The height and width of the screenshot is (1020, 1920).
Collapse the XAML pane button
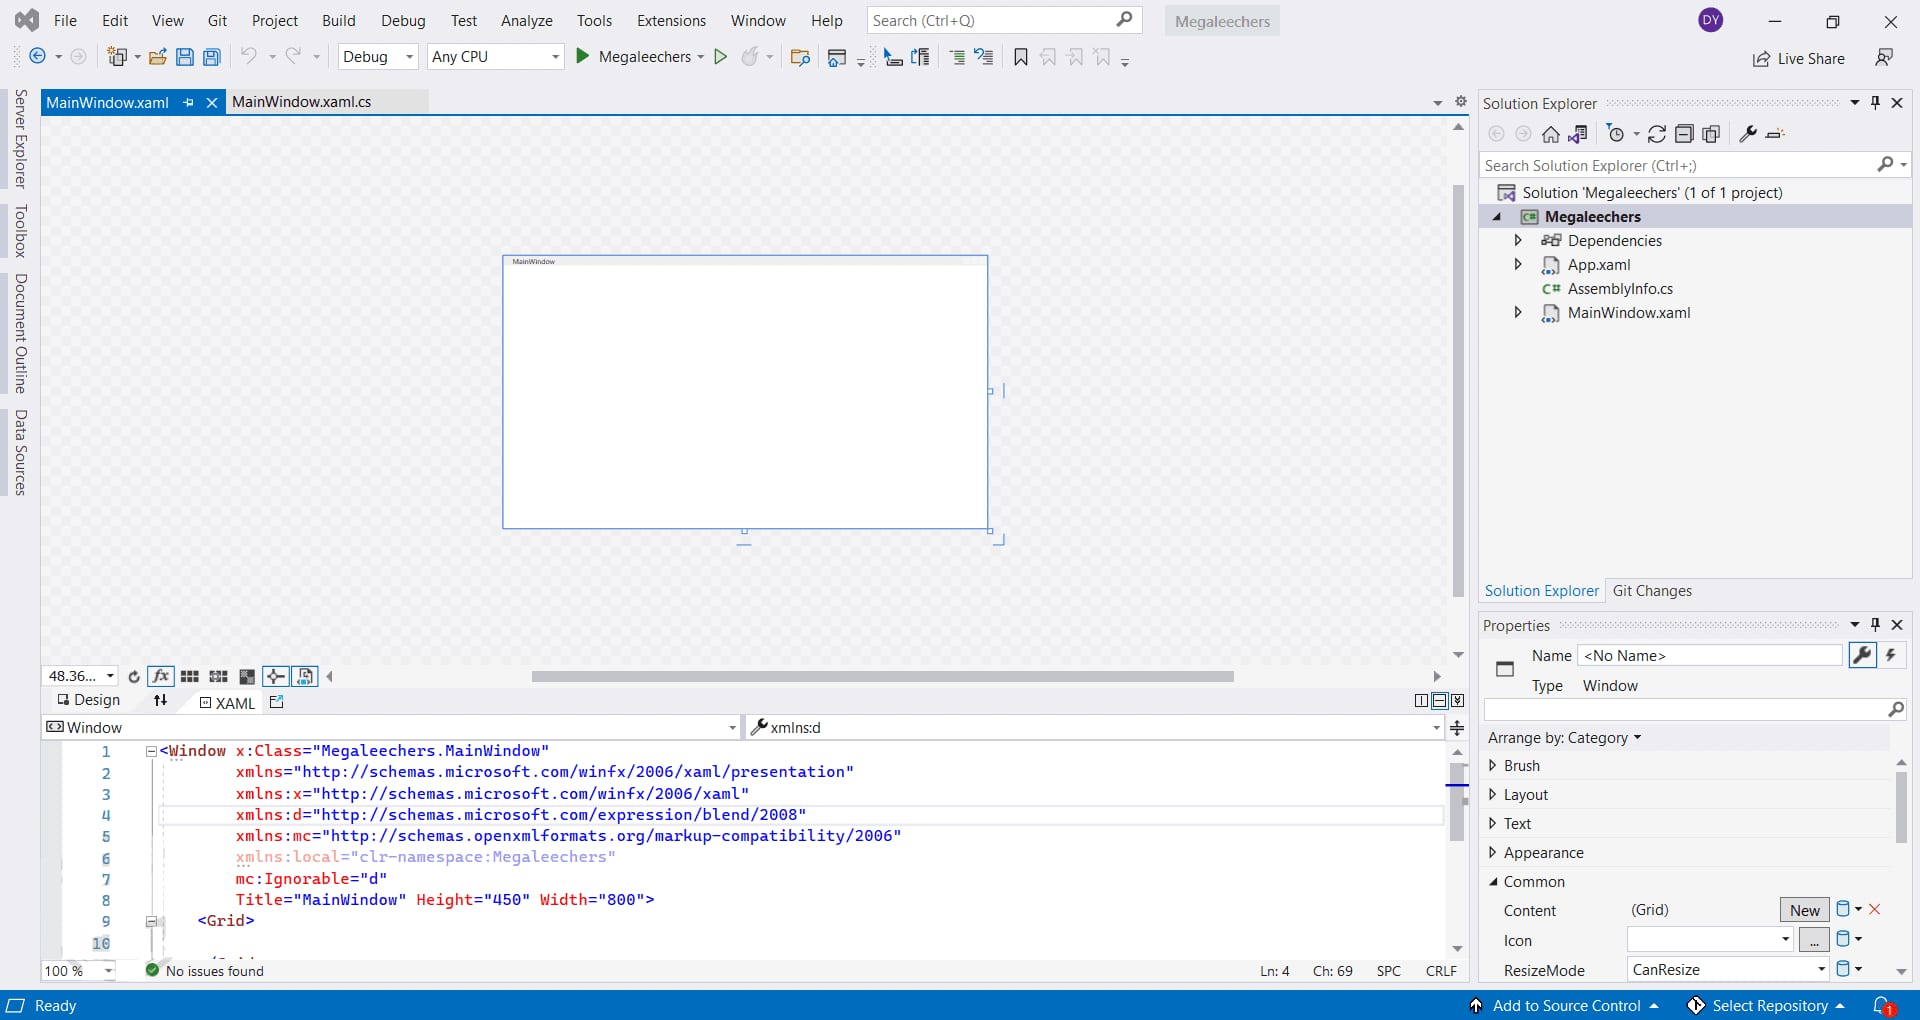[1458, 701]
